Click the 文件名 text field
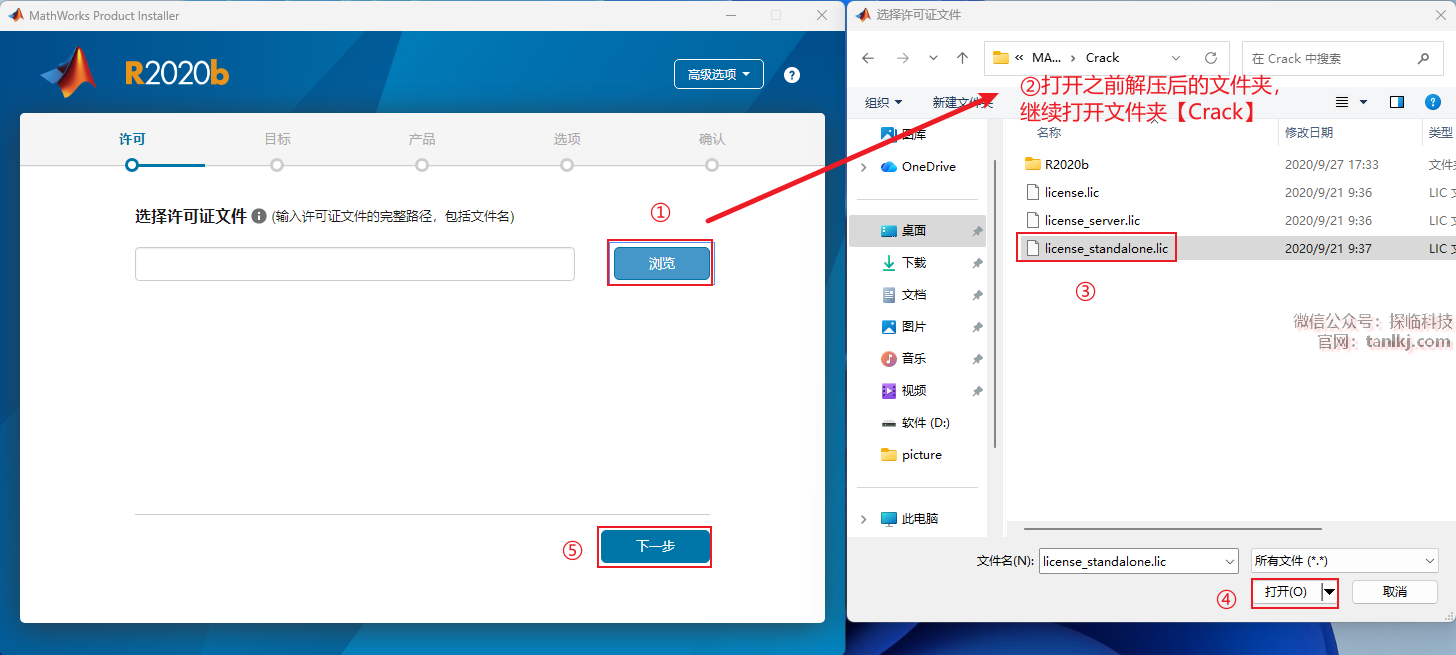 click(1129, 561)
